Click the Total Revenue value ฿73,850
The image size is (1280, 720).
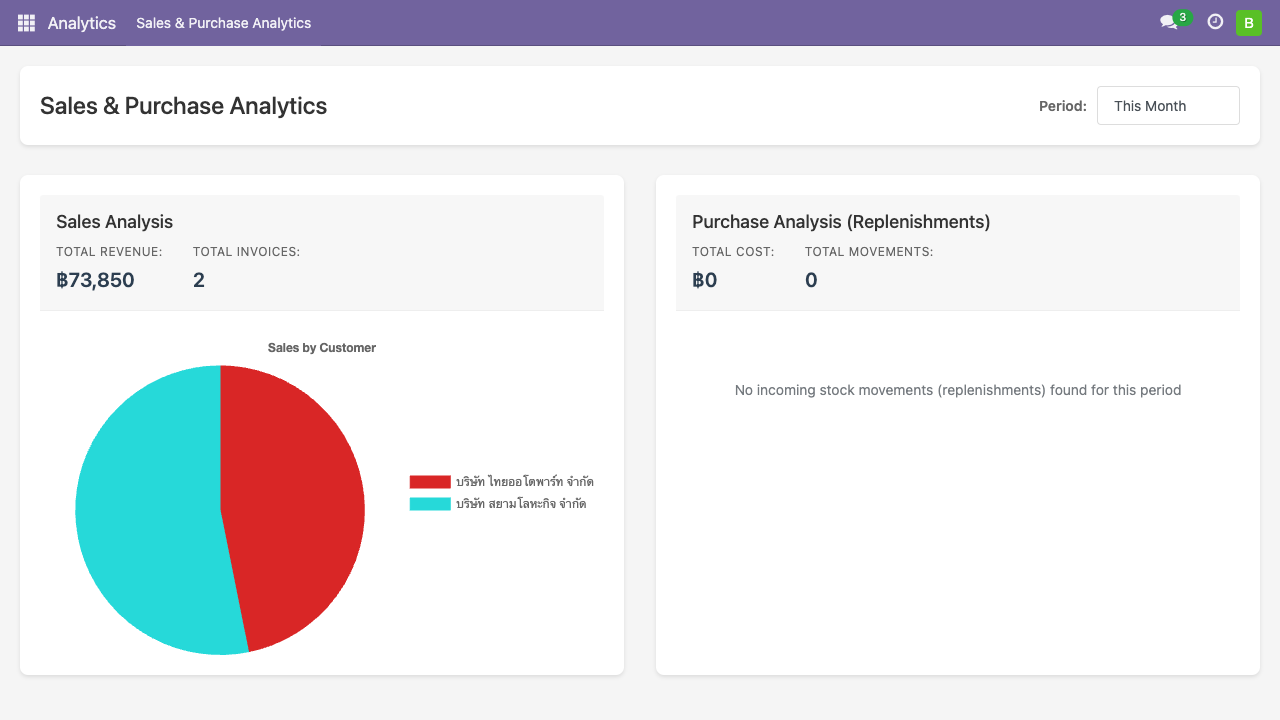pos(95,280)
